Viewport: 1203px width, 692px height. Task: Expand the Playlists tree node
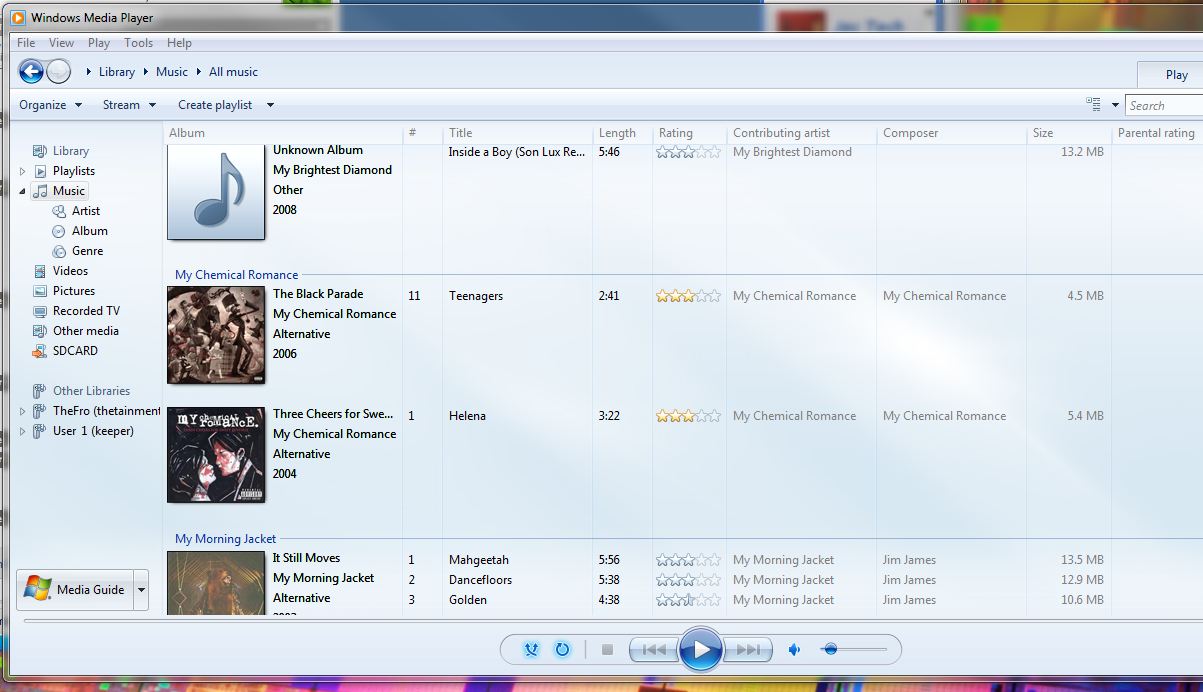[x=23, y=171]
